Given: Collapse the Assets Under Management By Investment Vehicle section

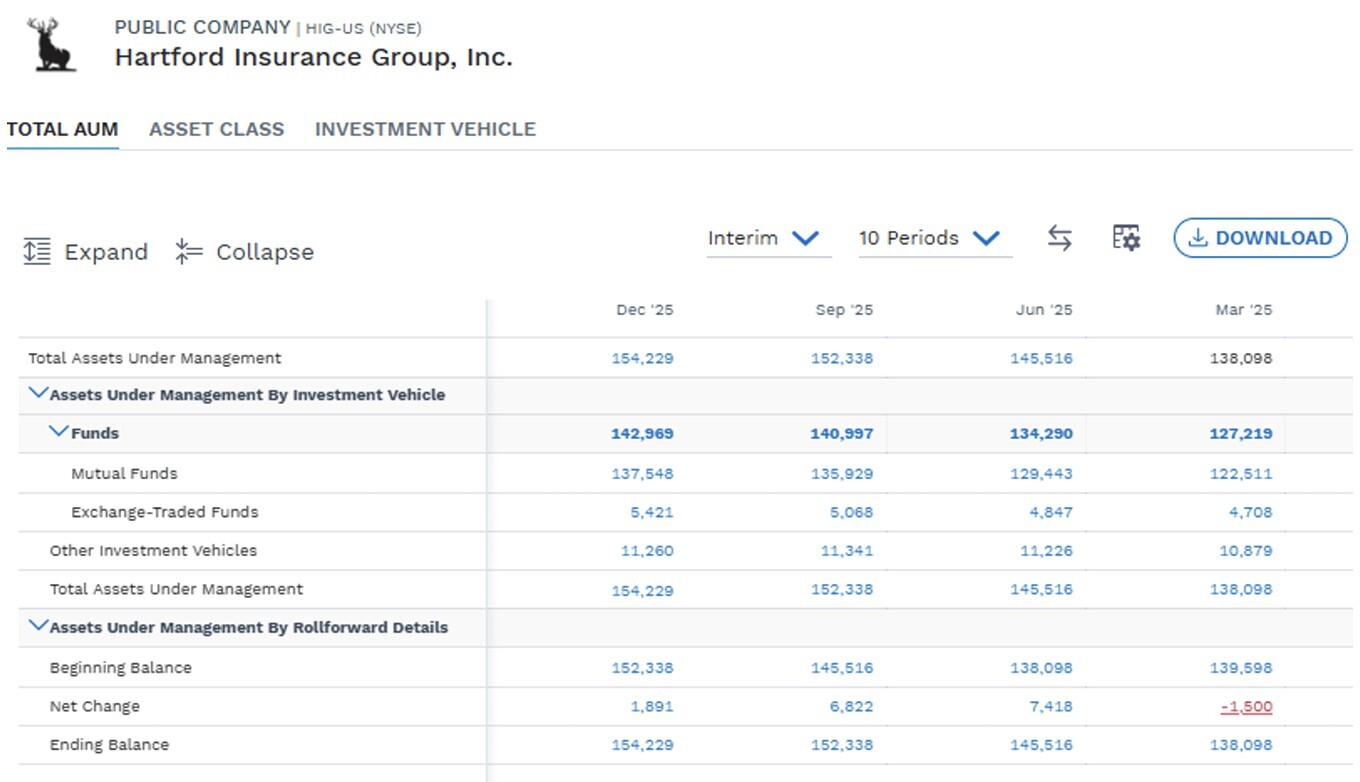Looking at the screenshot, I should click(x=39, y=393).
